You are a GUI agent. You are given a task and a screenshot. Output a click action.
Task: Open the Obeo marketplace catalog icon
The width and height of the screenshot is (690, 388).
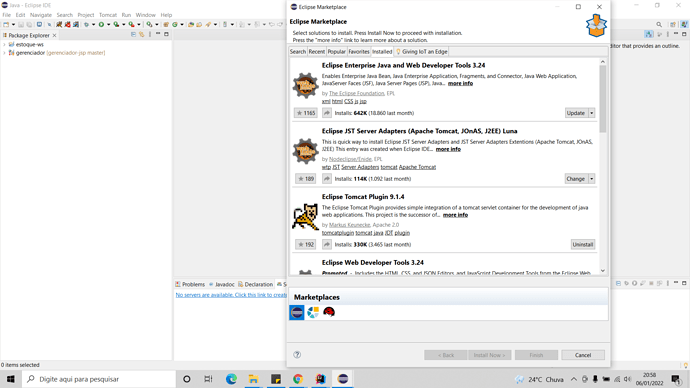tap(313, 312)
